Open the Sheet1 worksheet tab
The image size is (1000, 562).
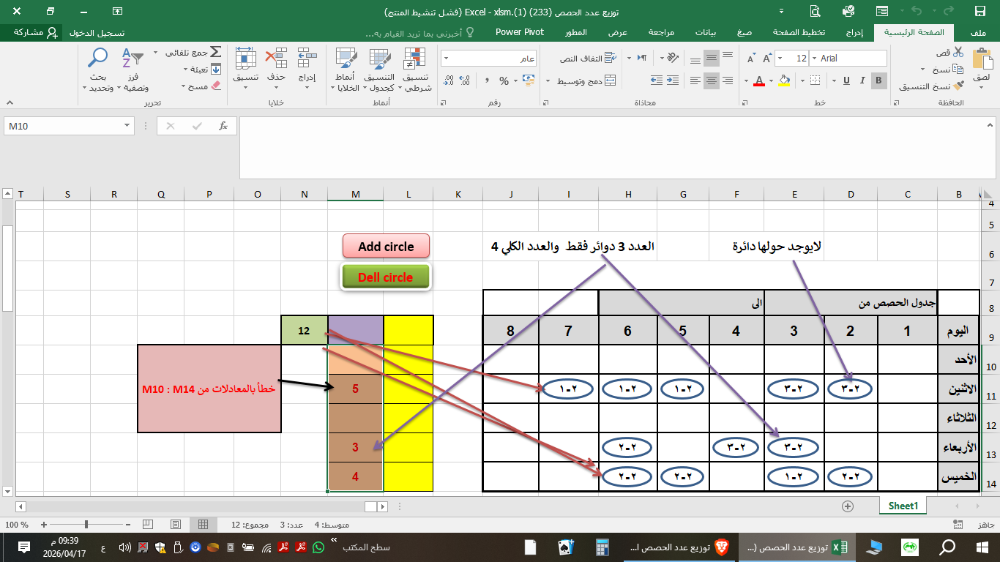pos(903,507)
